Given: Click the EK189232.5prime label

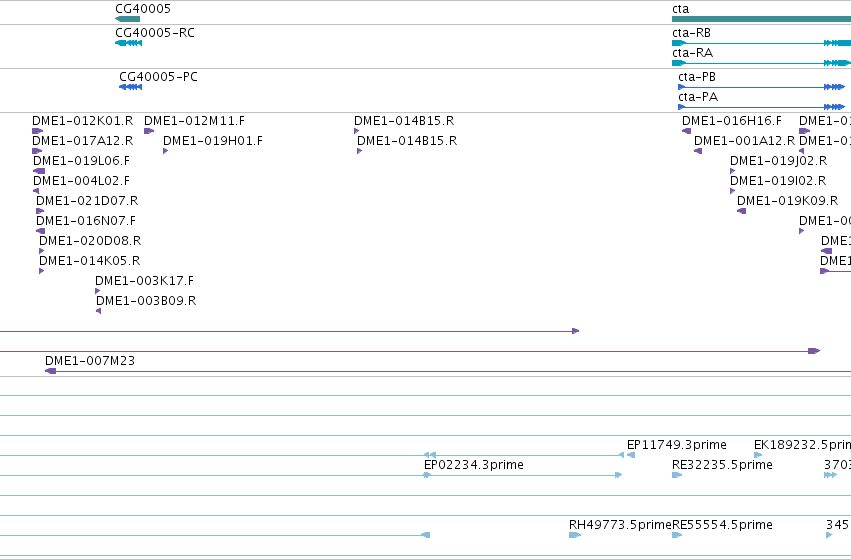Looking at the screenshot, I should coord(802,445).
